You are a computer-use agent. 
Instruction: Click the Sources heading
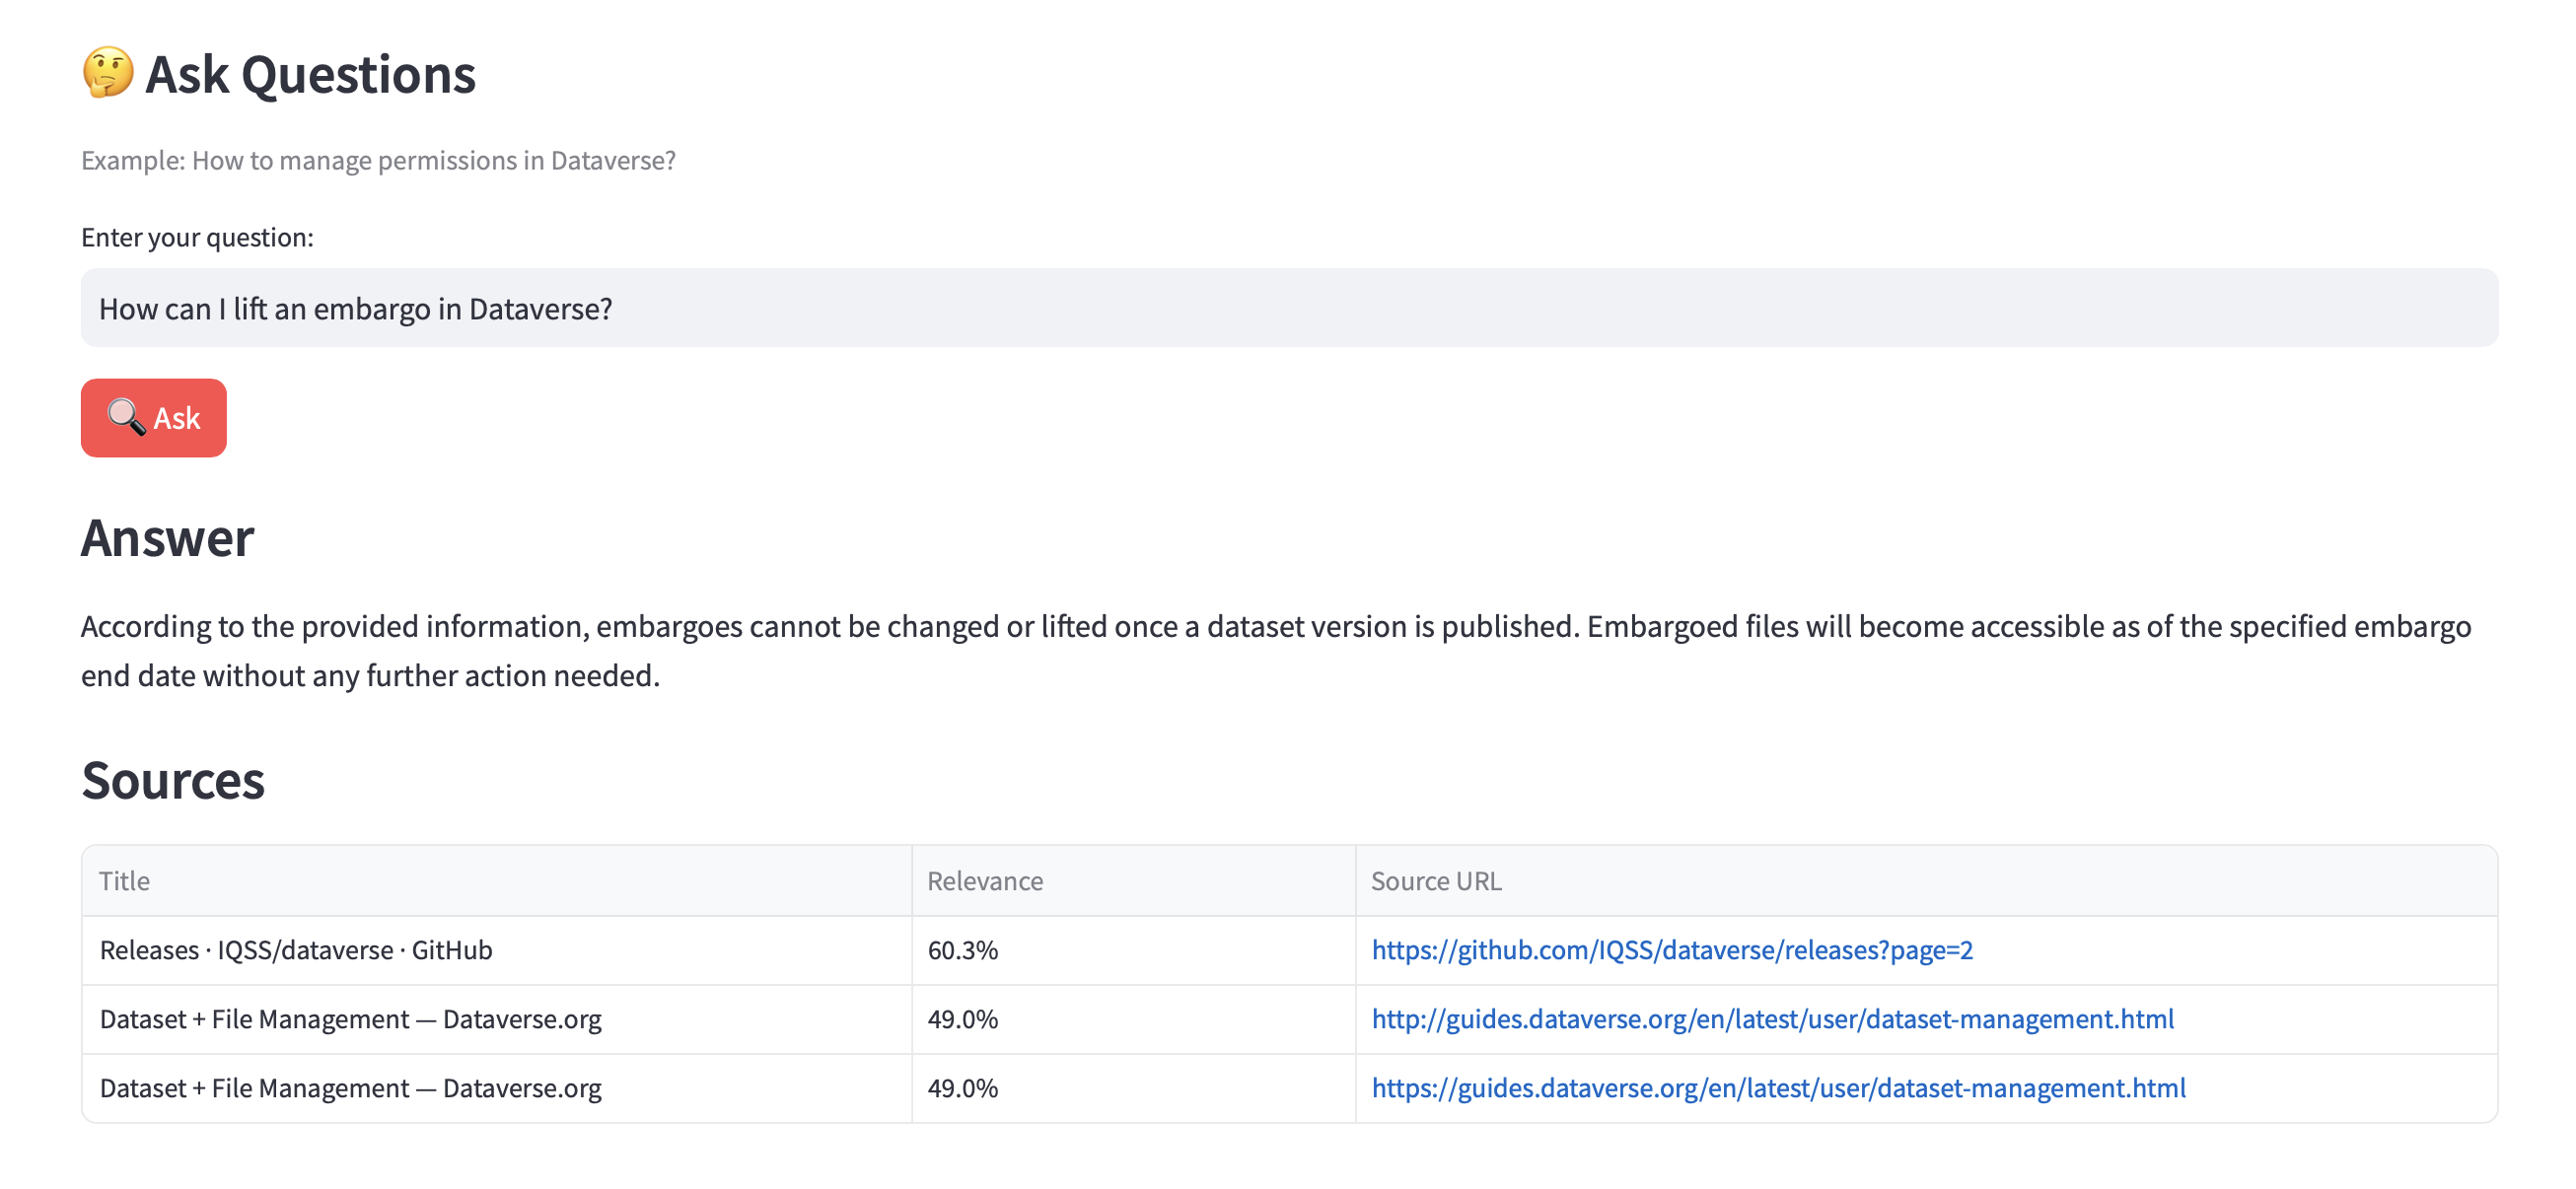[x=173, y=780]
